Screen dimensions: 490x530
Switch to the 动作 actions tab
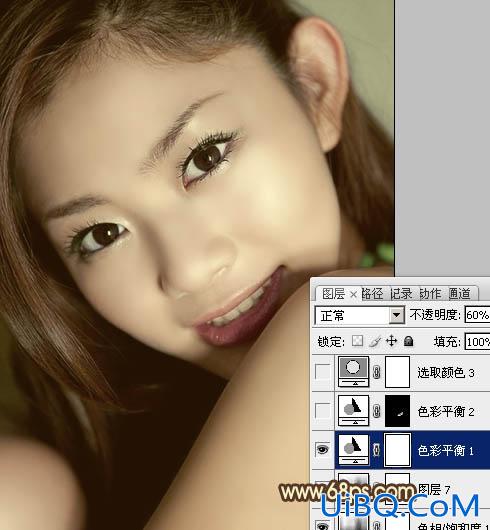point(430,294)
